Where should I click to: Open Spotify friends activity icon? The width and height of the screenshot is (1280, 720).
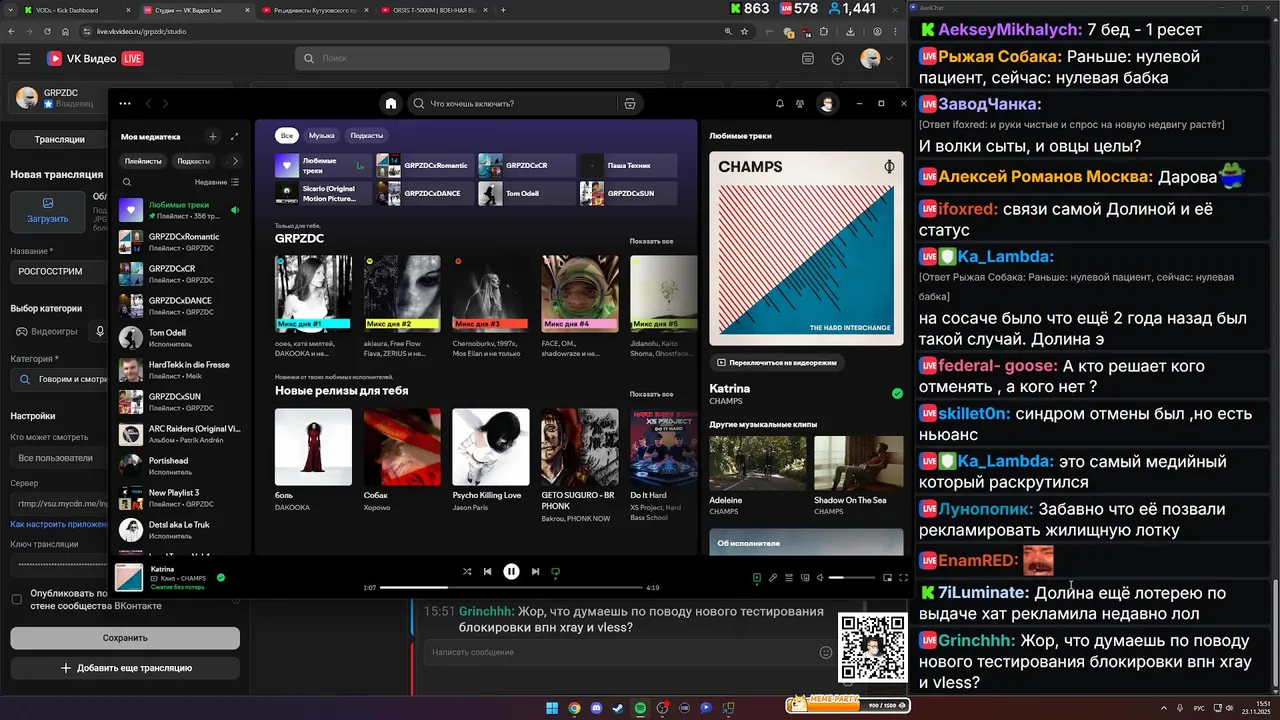pyautogui.click(x=800, y=103)
